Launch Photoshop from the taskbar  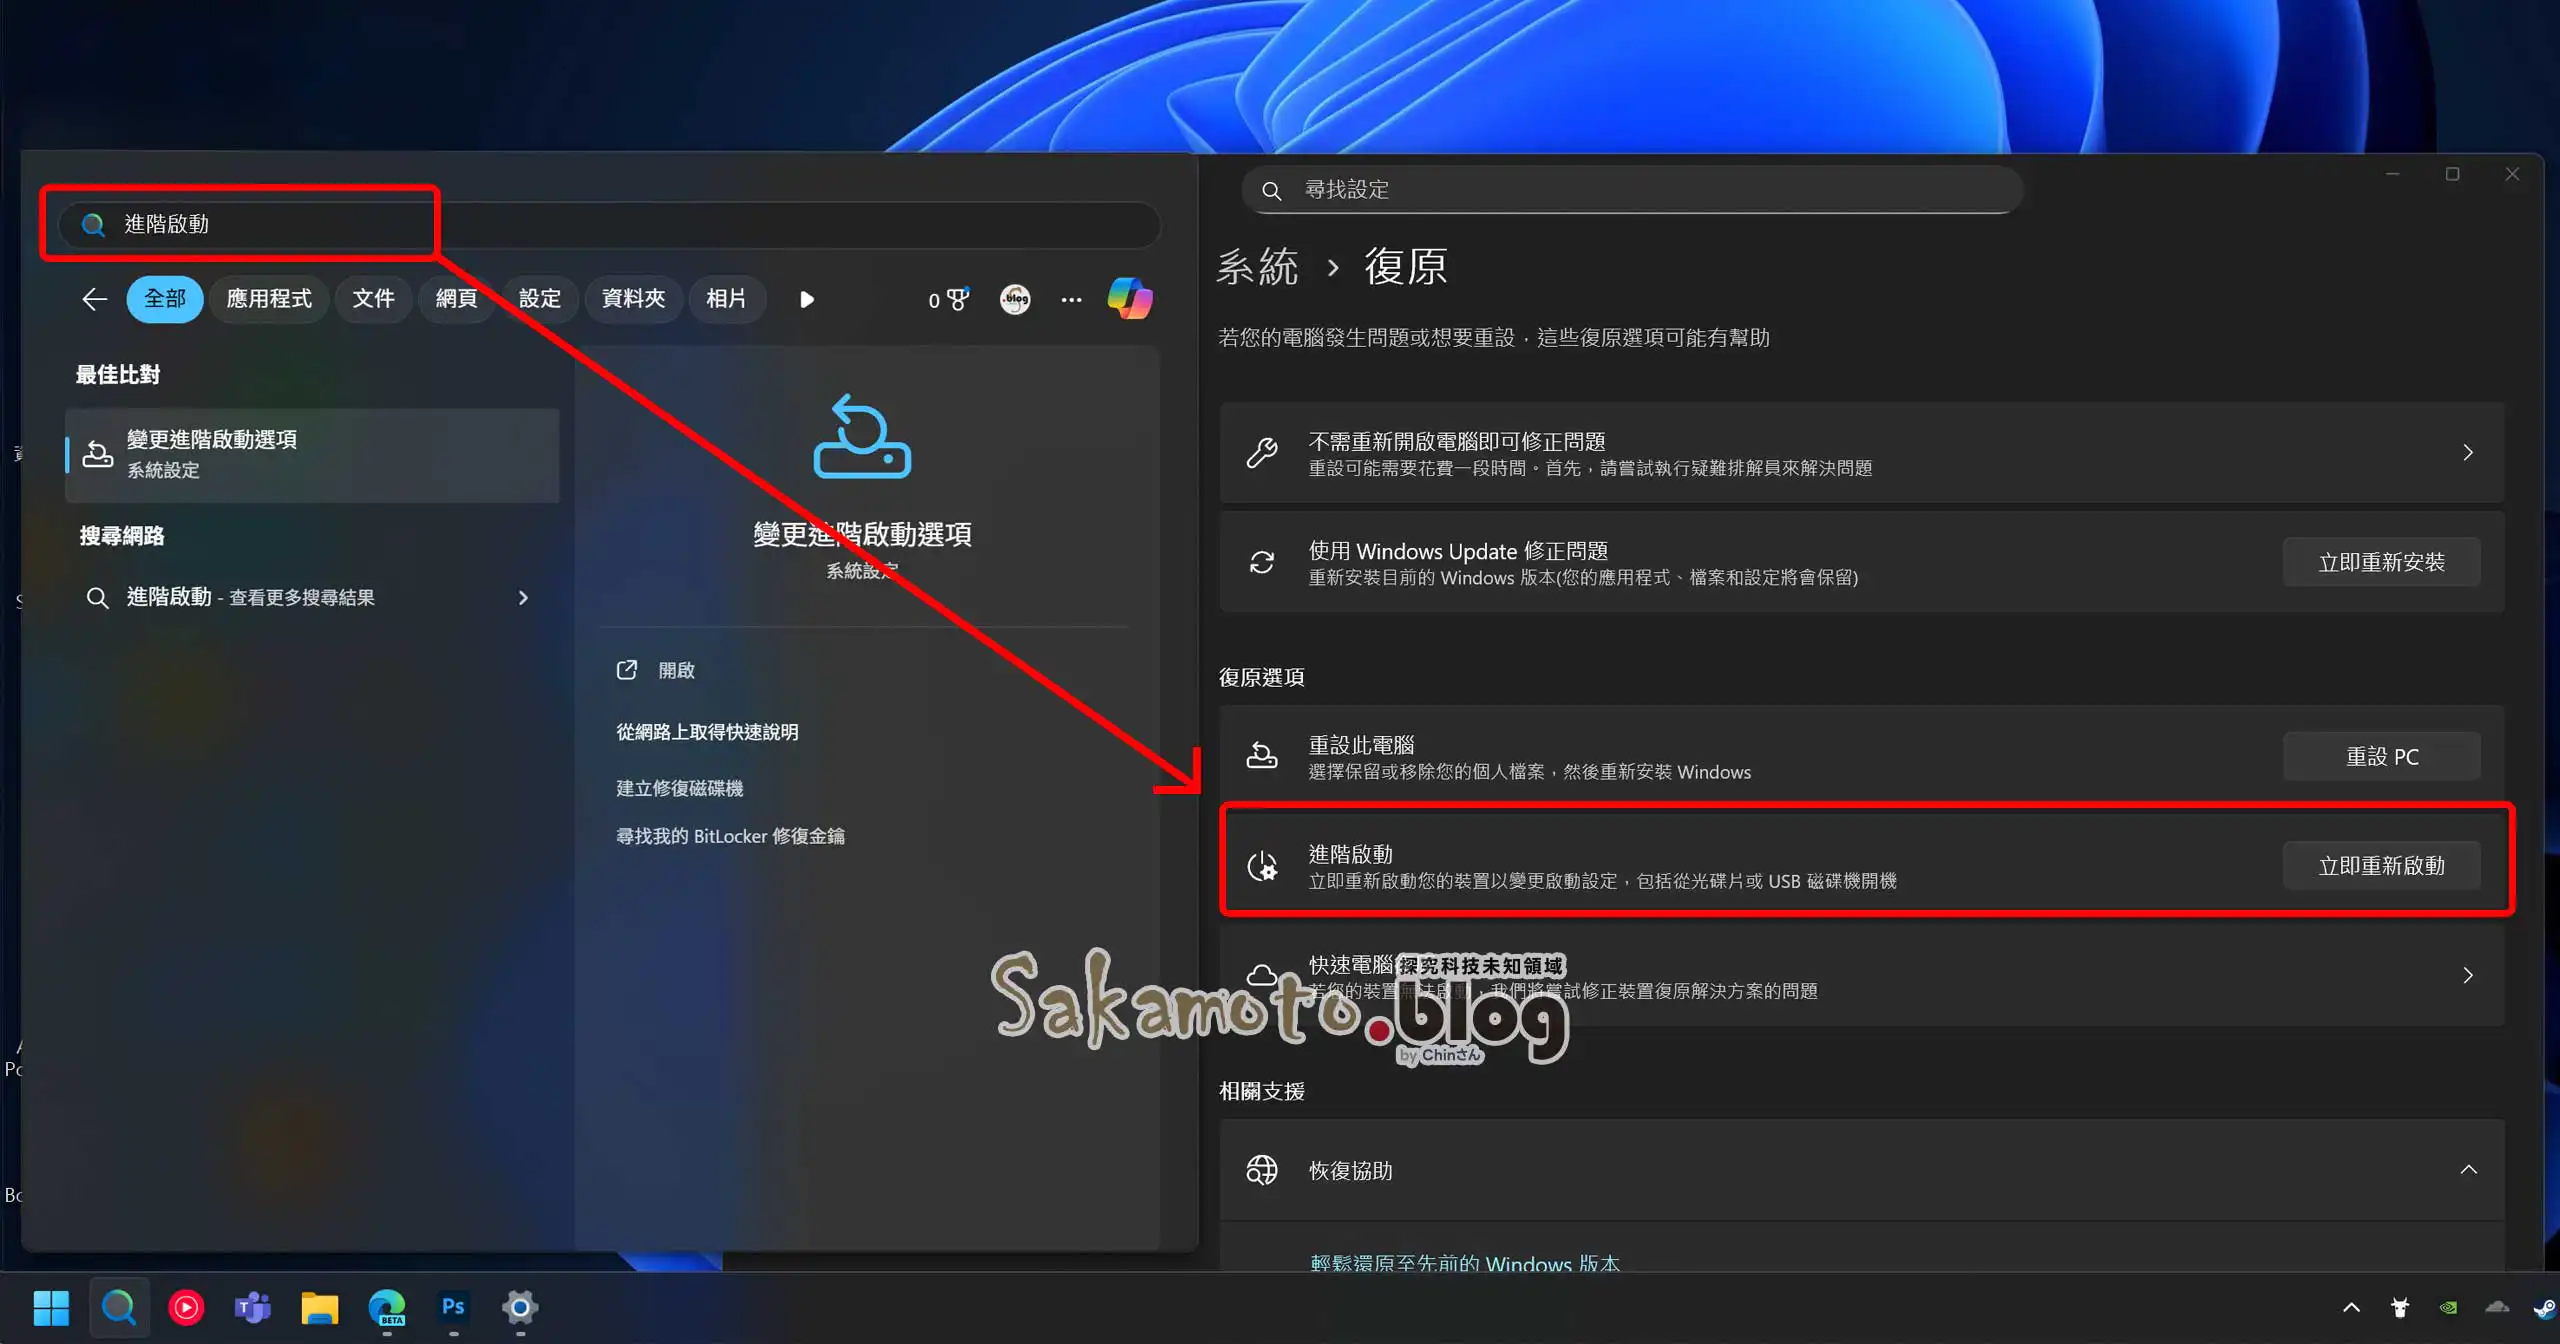[x=452, y=1308]
